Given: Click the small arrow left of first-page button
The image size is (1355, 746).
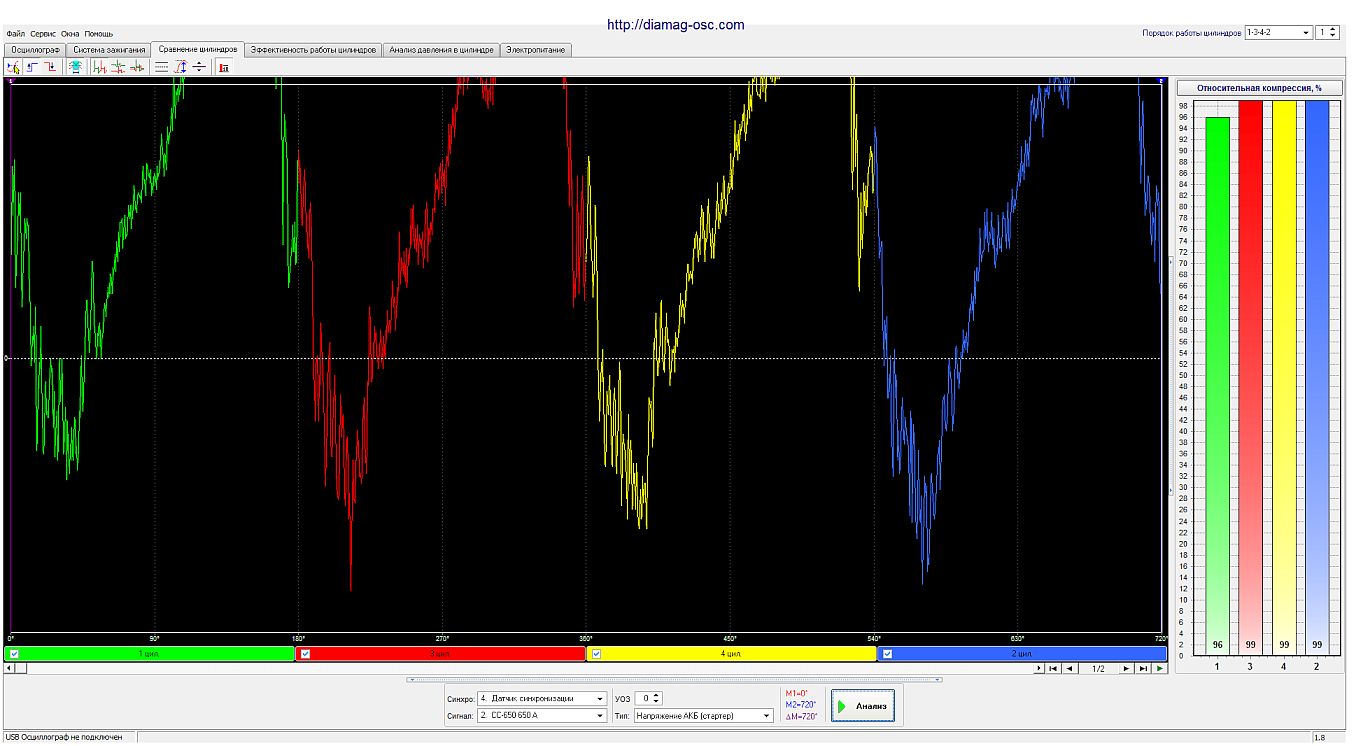Looking at the screenshot, I should tap(1039, 668).
